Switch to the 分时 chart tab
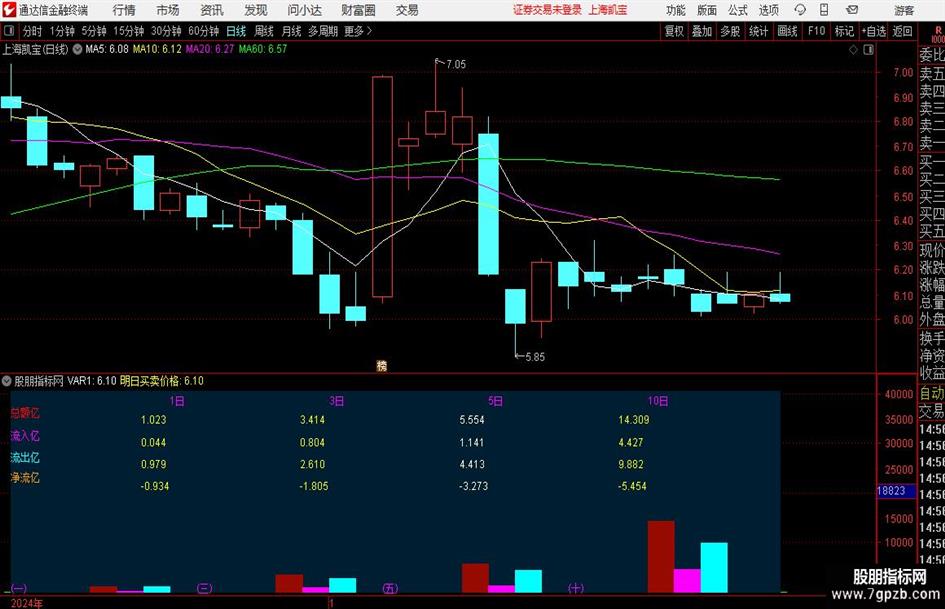 pos(33,31)
